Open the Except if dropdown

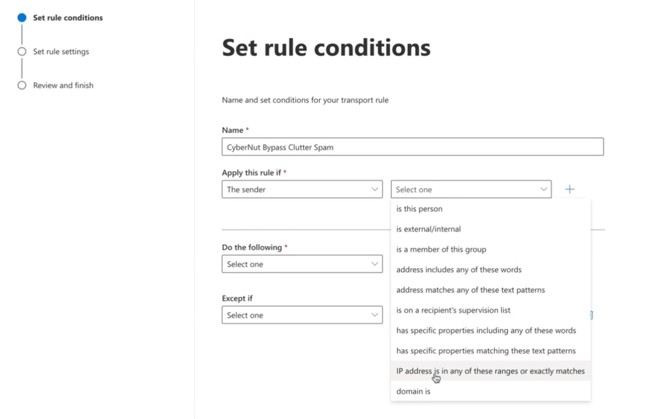pos(302,315)
